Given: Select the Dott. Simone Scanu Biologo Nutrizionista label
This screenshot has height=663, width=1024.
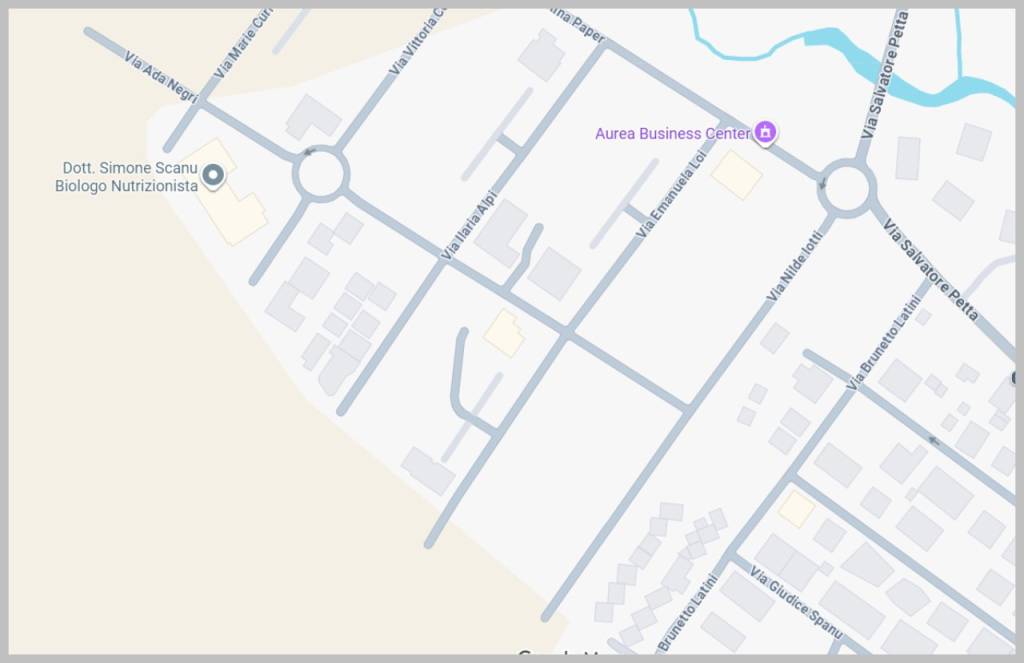Looking at the screenshot, I should (x=127, y=177).
